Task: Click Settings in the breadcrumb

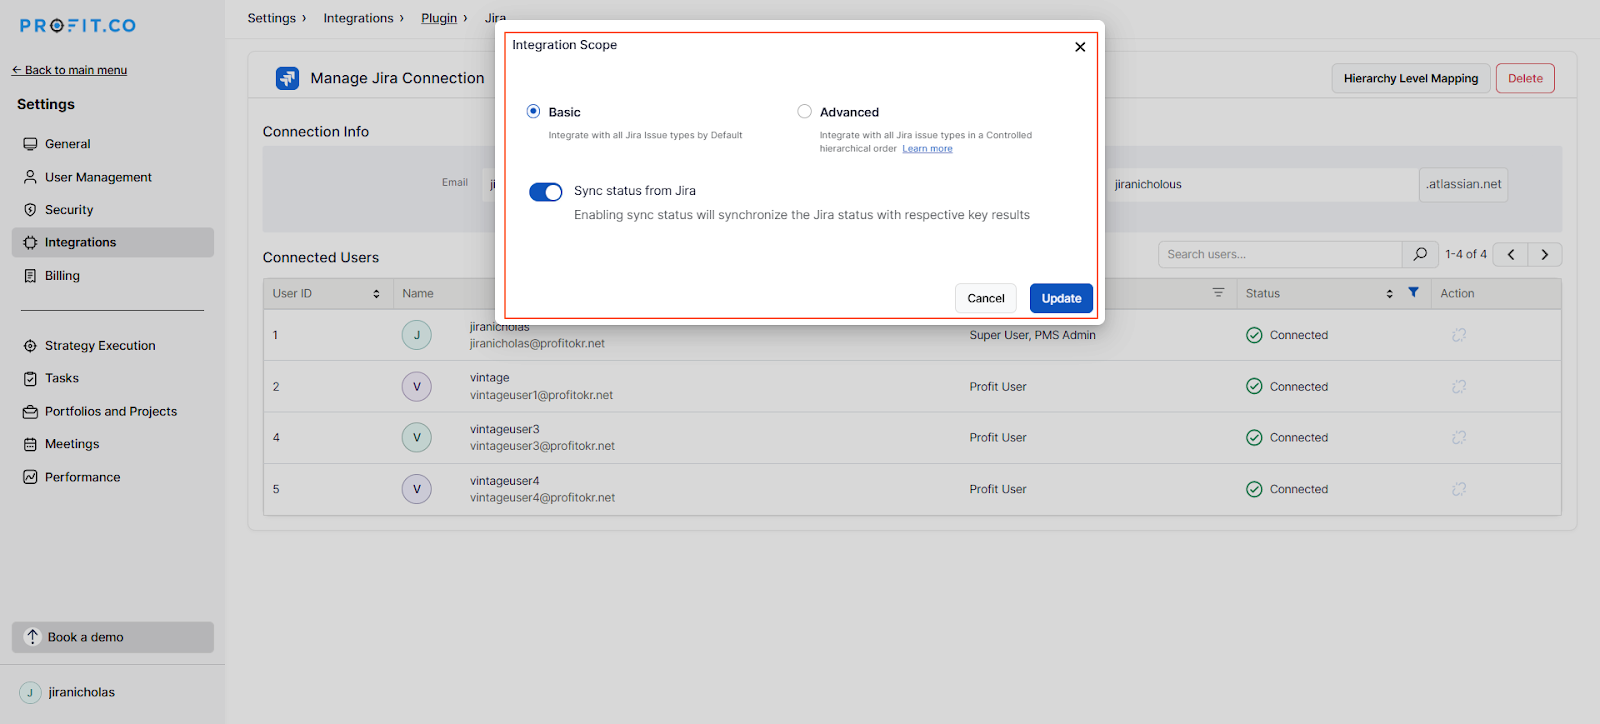Action: click(x=272, y=18)
